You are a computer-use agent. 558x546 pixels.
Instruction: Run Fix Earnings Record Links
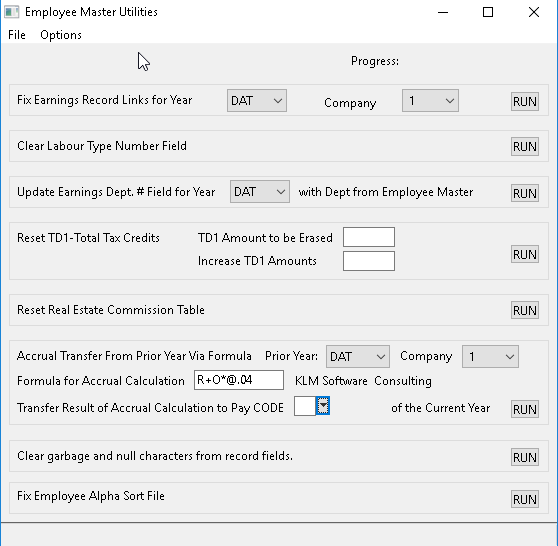pos(525,102)
